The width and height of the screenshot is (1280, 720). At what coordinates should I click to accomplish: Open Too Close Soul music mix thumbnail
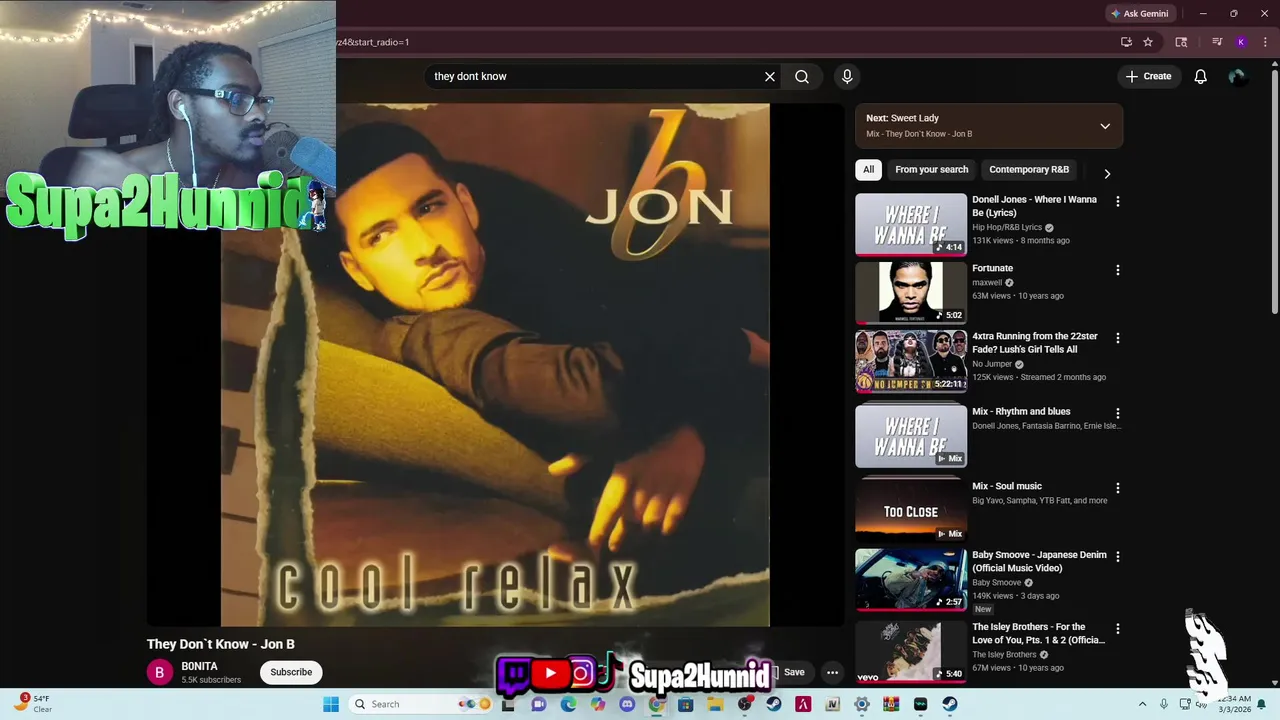point(911,511)
